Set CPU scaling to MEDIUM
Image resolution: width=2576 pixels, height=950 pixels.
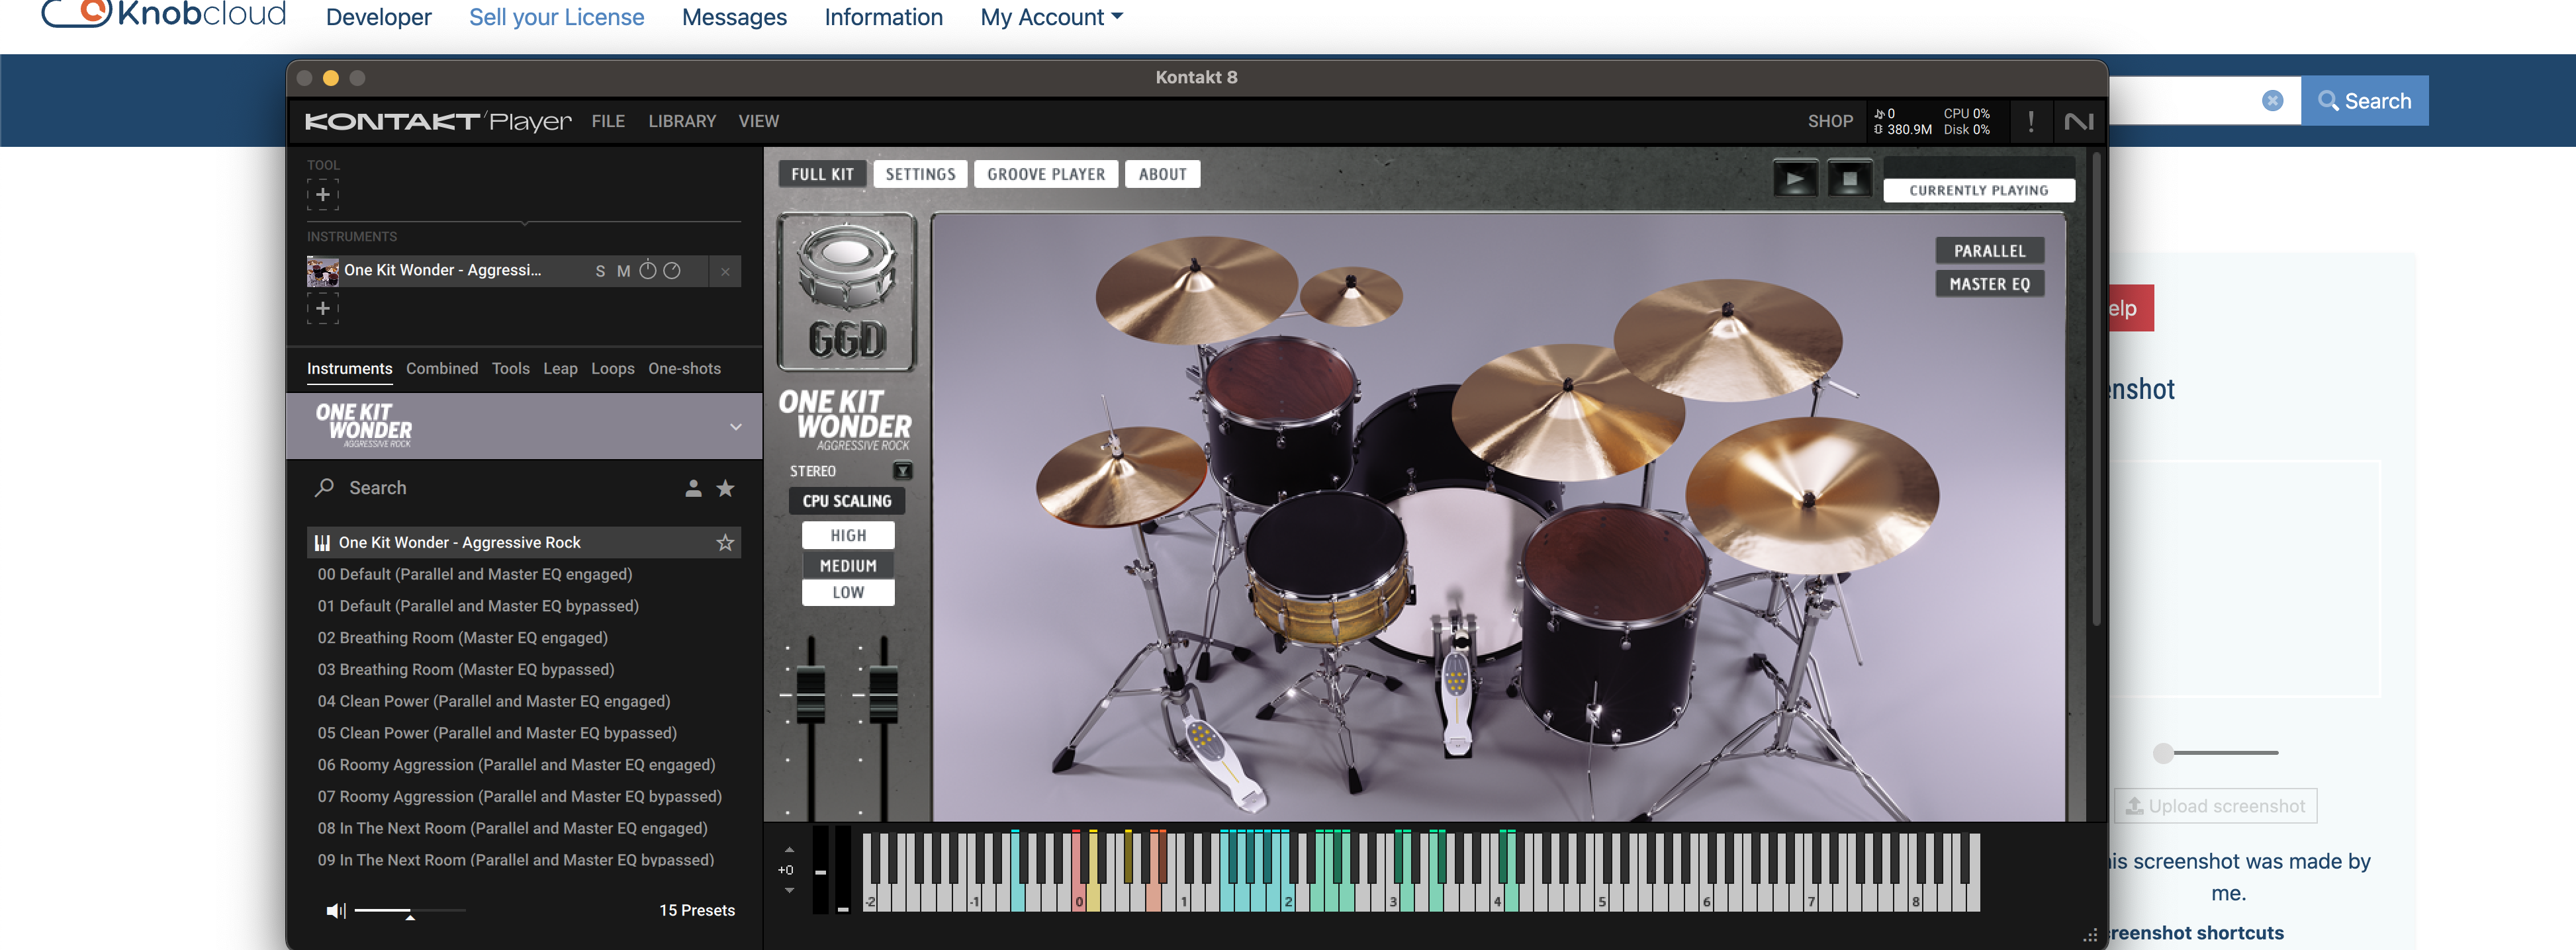click(848, 566)
